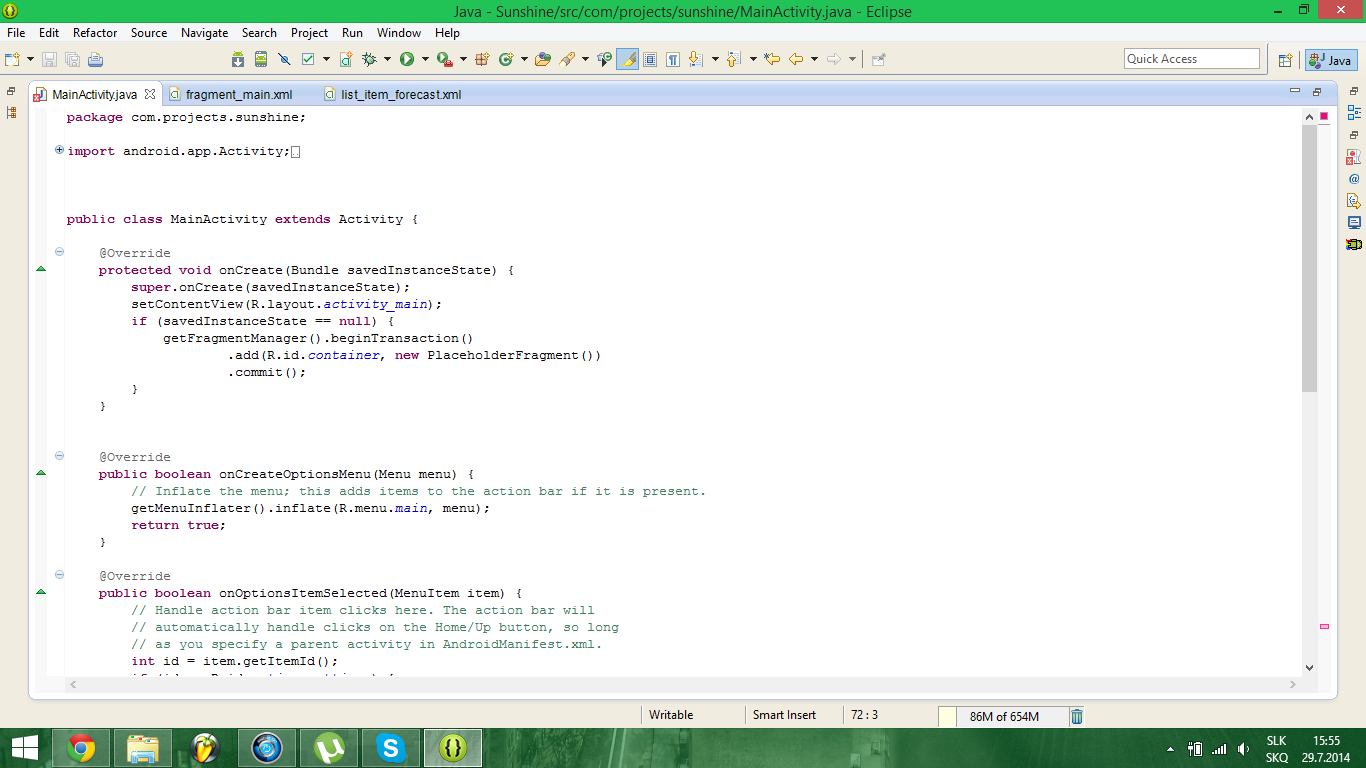Image resolution: width=1366 pixels, height=768 pixels.
Task: Open the Refactor menu
Action: coord(95,33)
